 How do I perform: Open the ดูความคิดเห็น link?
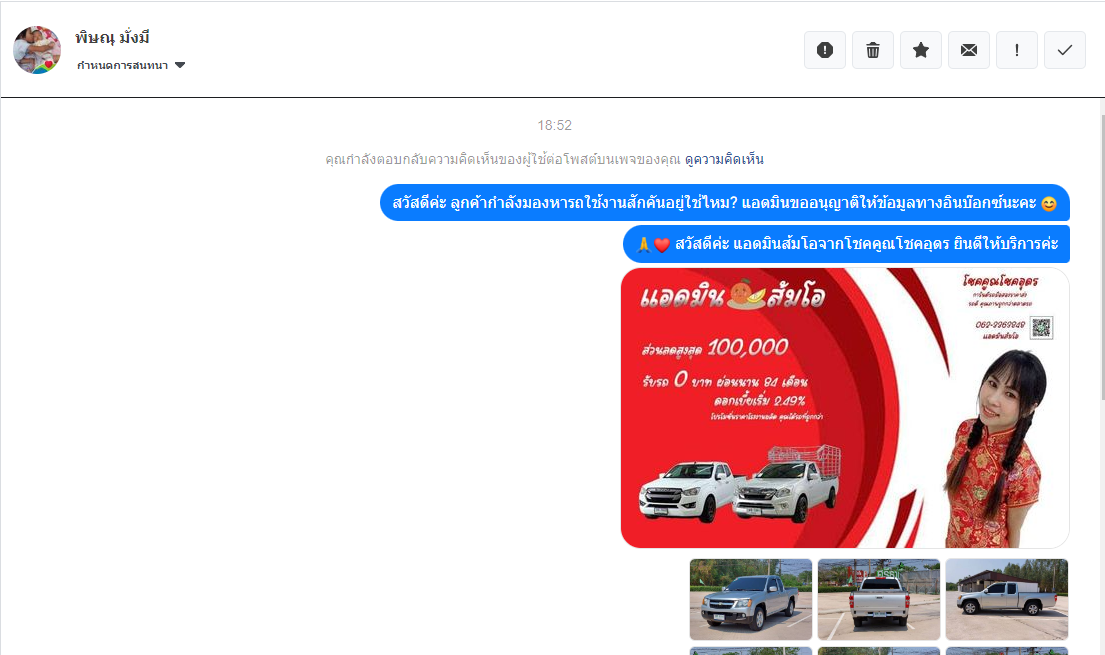coord(724,159)
